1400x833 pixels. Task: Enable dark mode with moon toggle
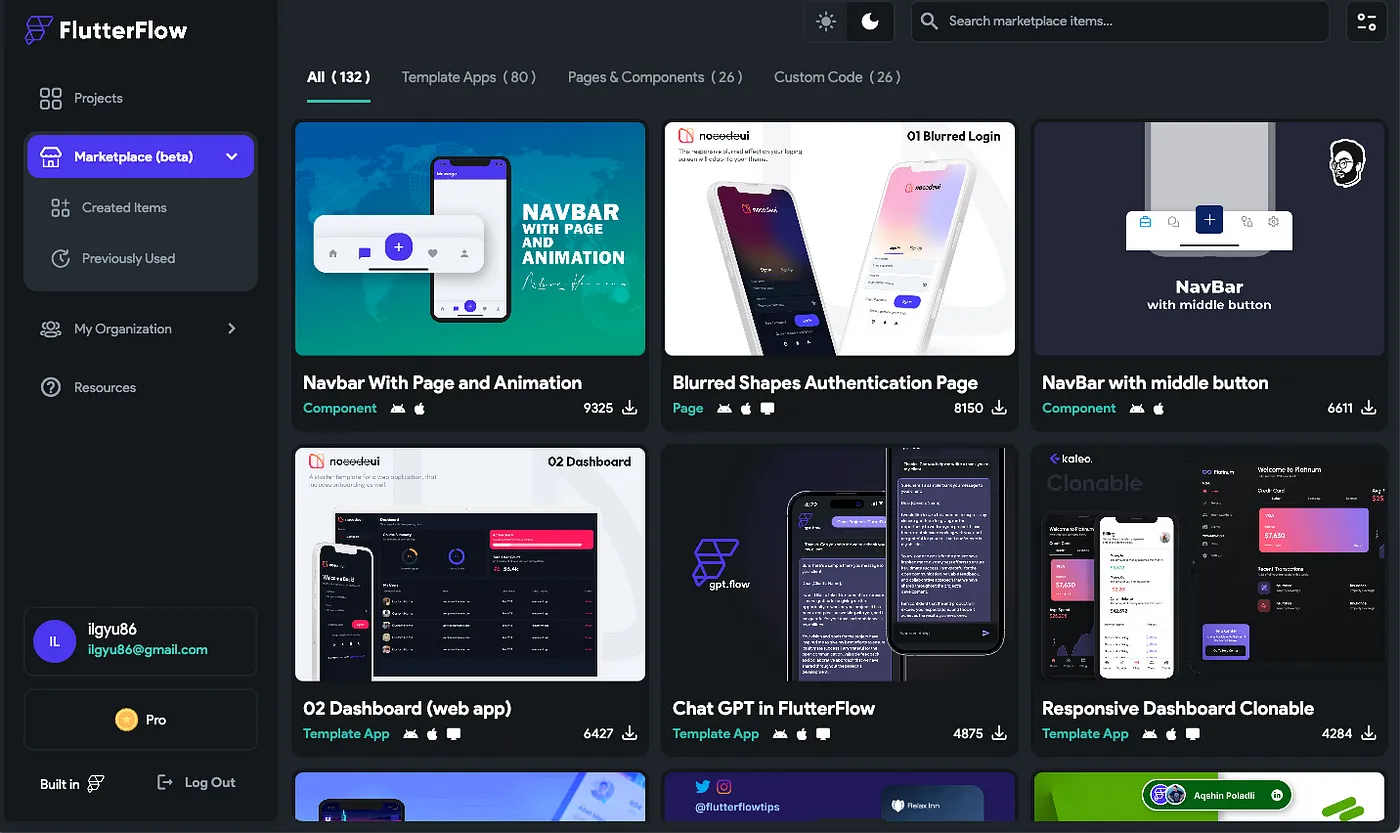pyautogui.click(x=870, y=21)
